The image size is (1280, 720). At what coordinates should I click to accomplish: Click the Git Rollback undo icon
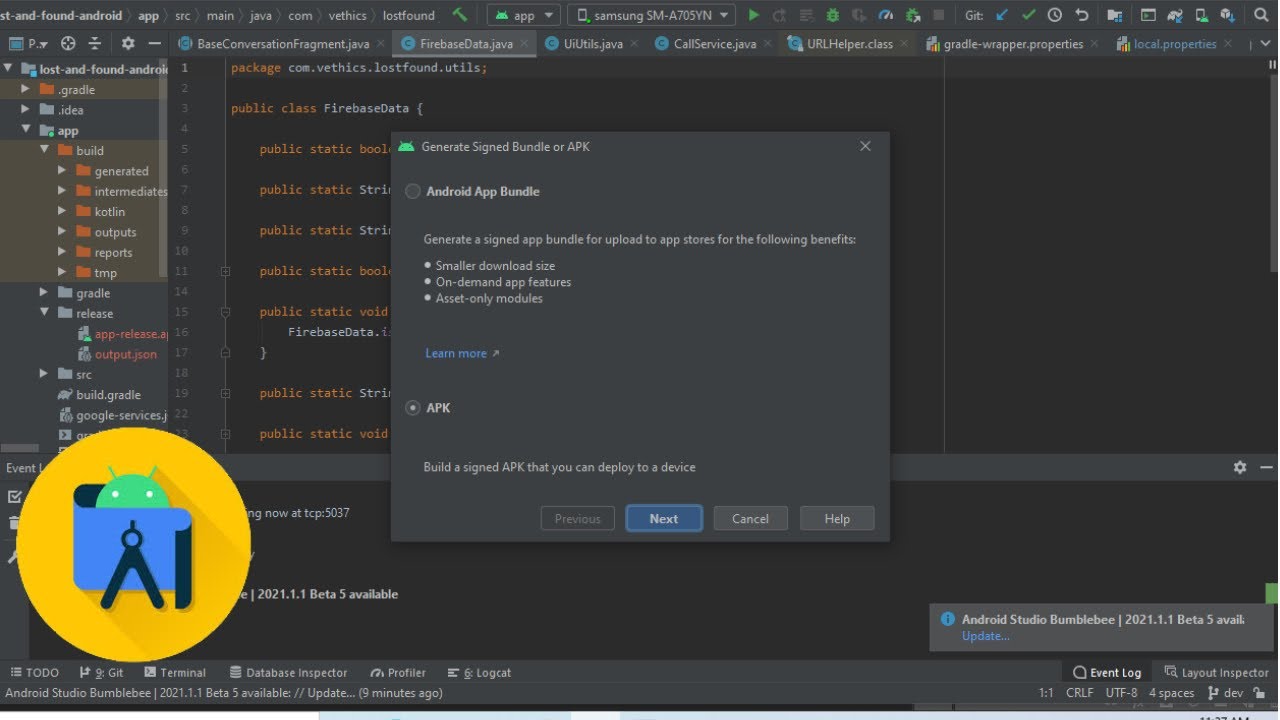coord(1081,15)
